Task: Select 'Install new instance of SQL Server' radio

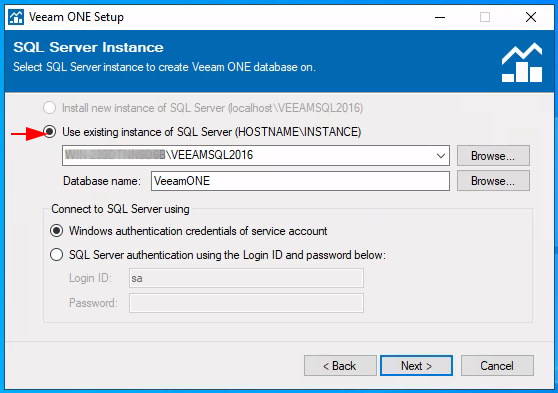Action: tap(49, 108)
